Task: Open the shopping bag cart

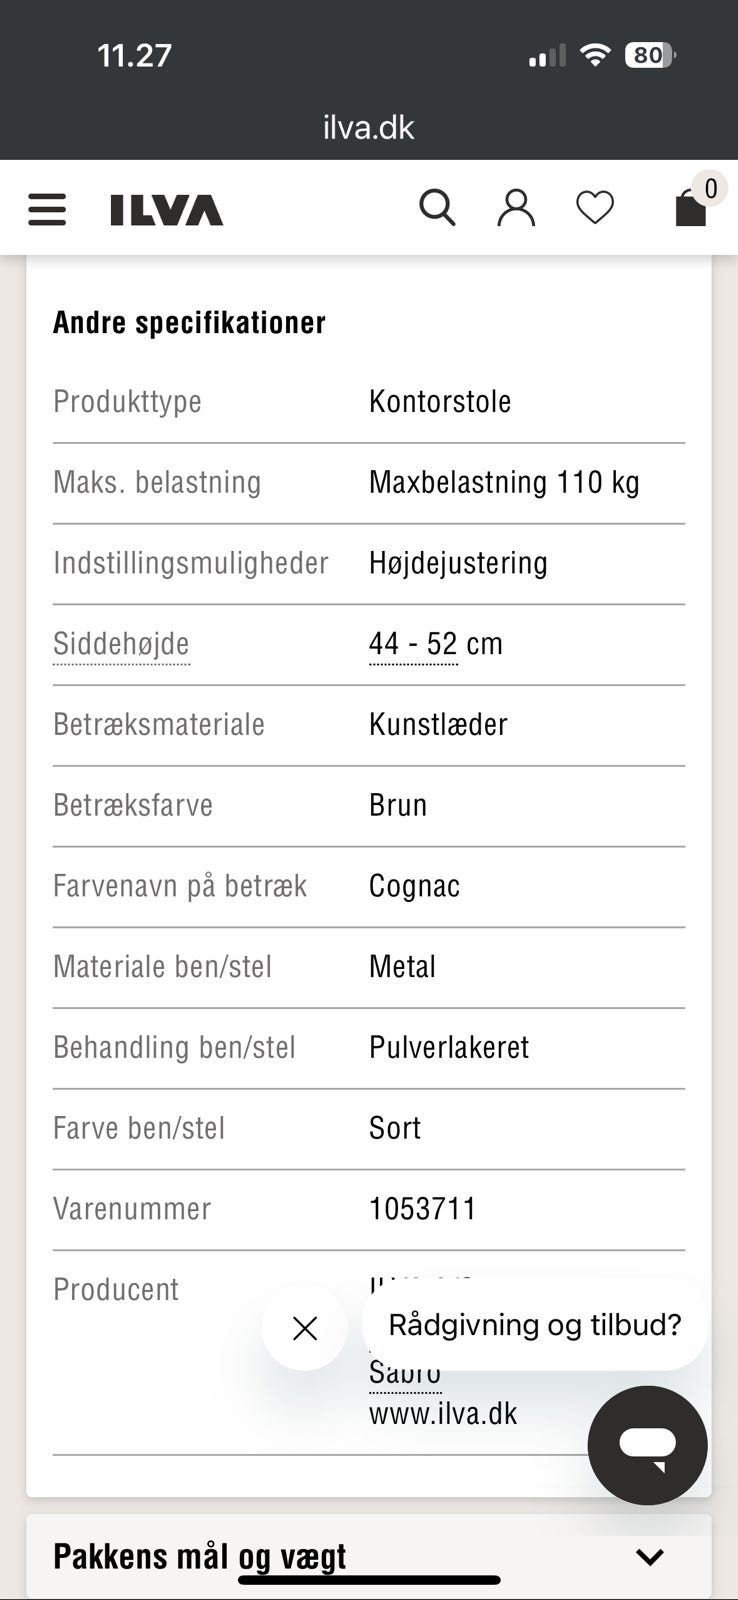Action: [691, 208]
